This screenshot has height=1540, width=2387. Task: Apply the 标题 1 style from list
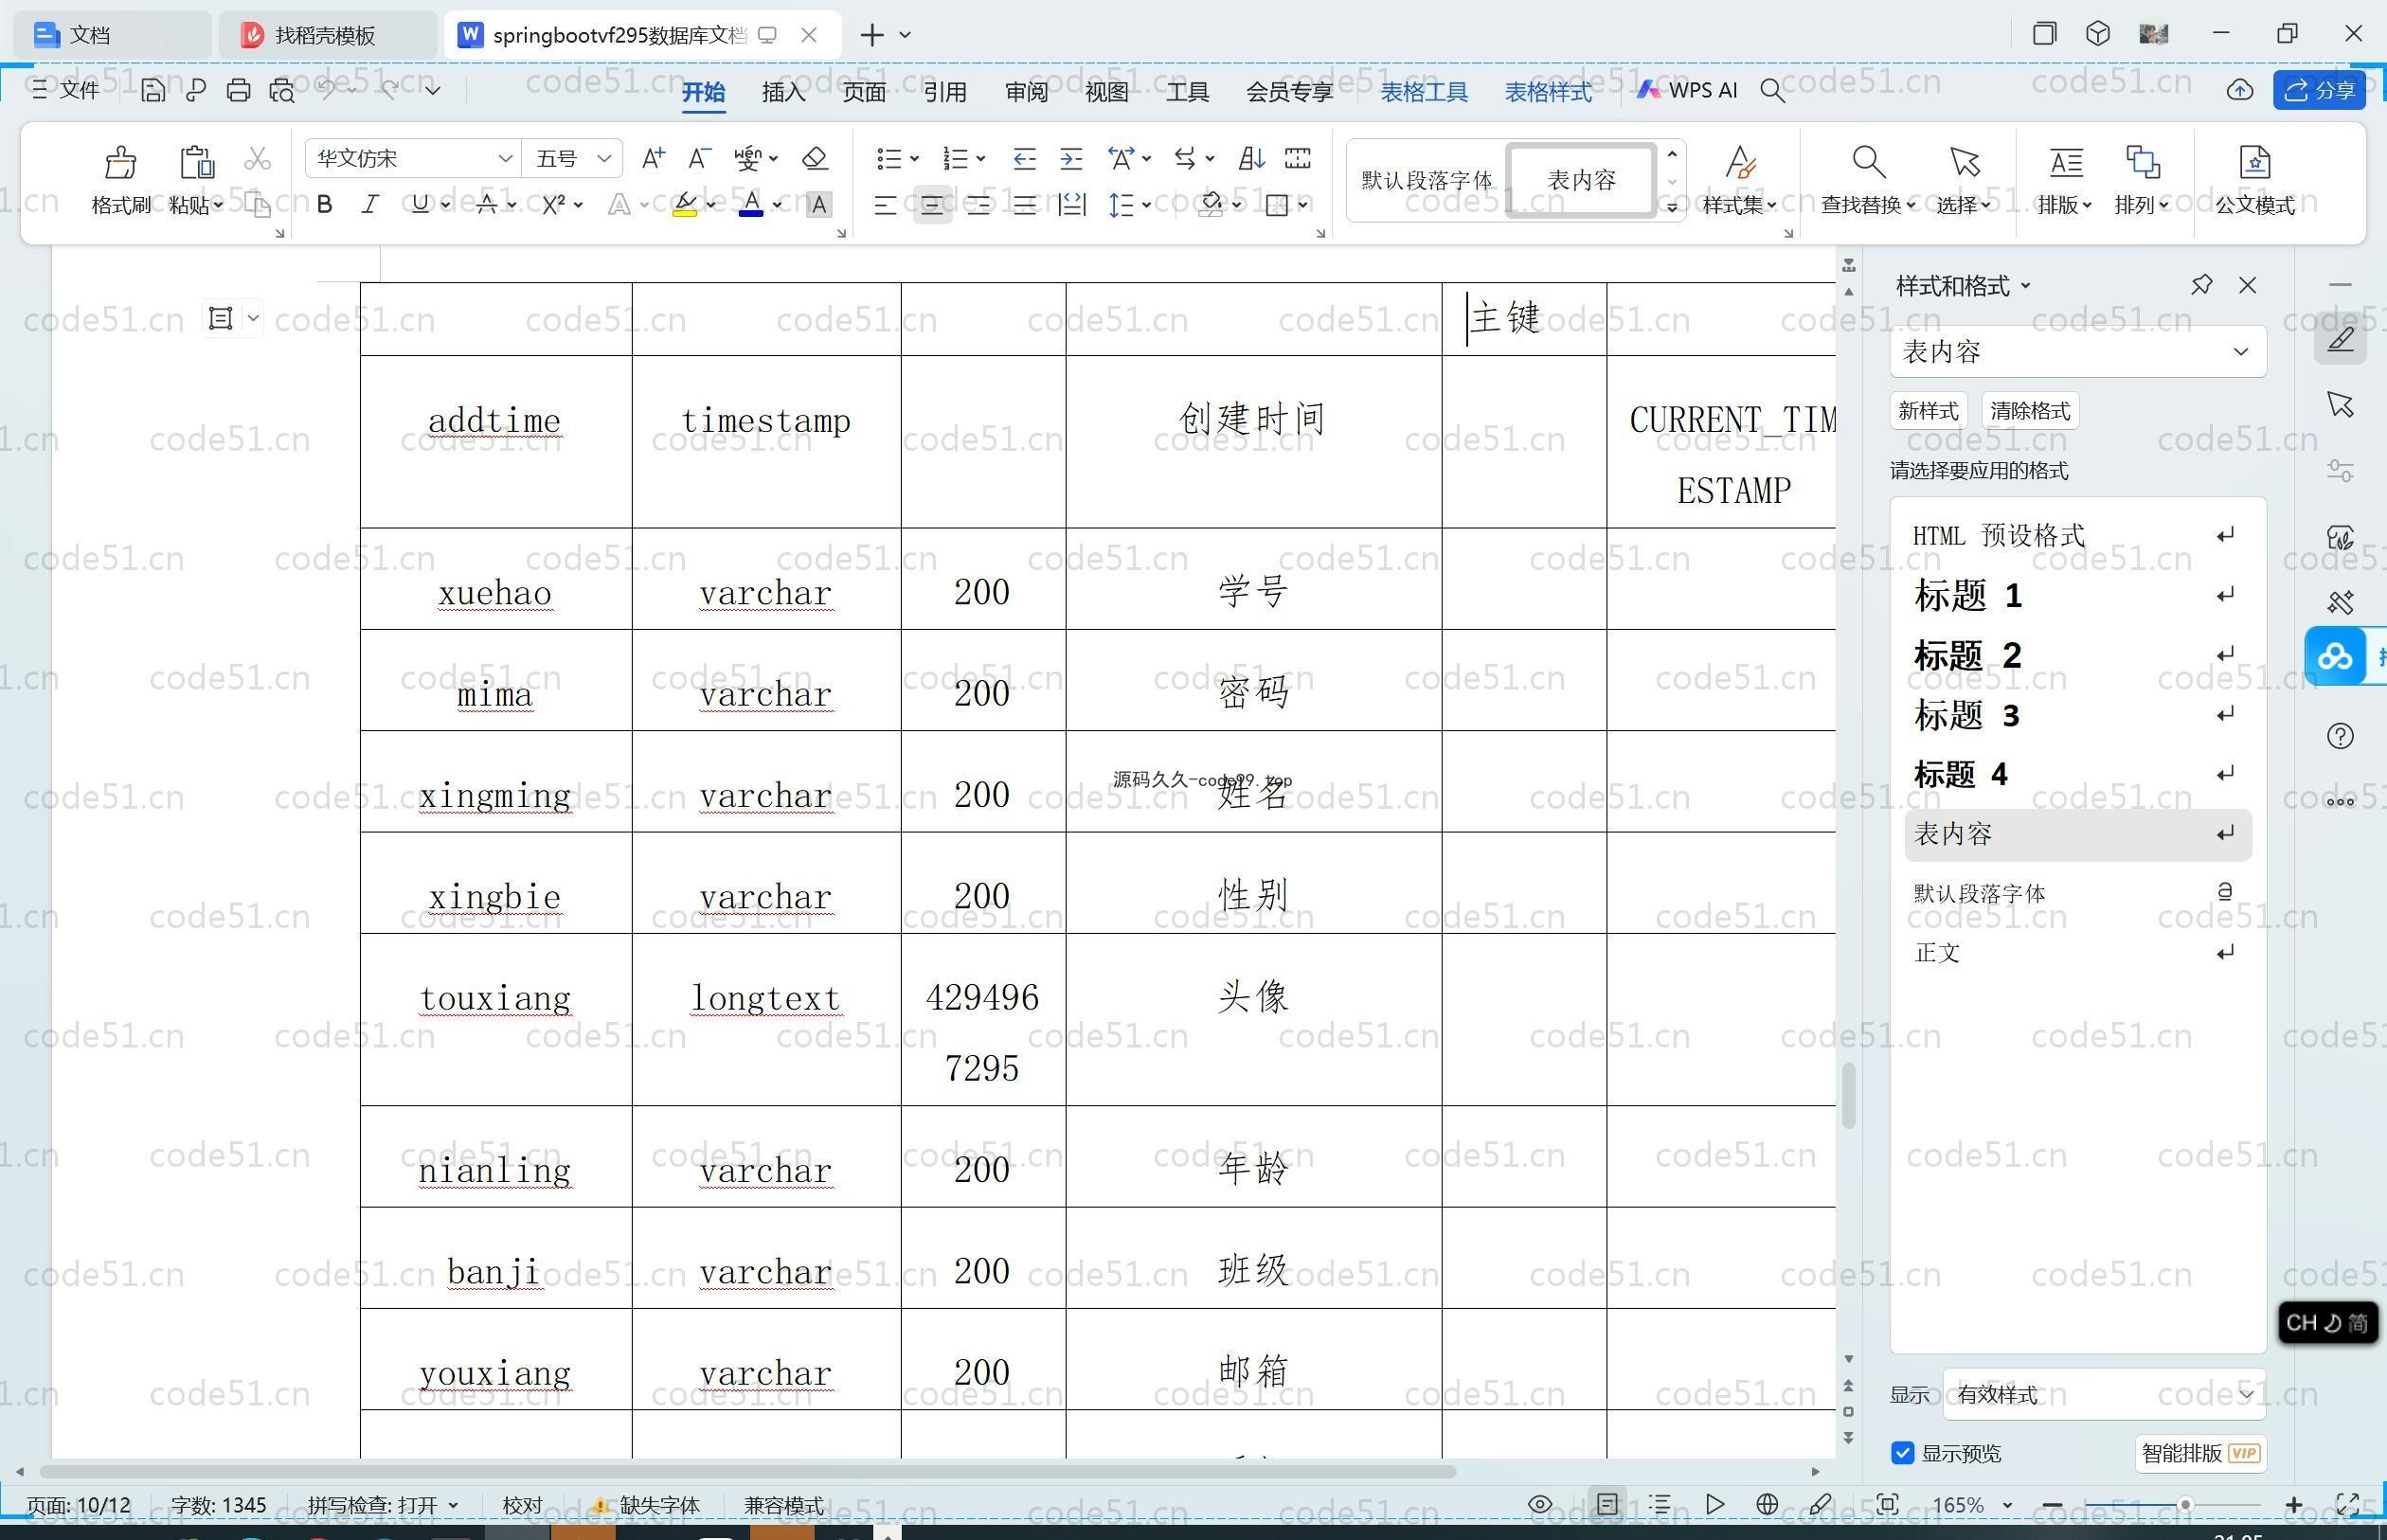(2076, 595)
